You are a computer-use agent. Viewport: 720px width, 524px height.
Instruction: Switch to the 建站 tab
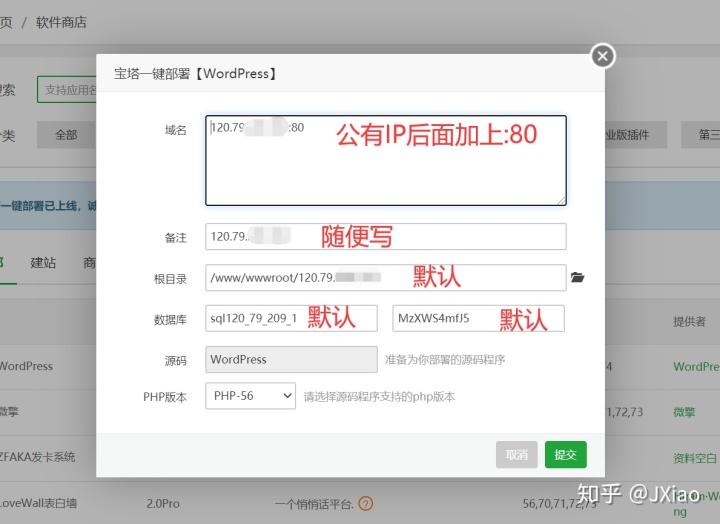pos(43,263)
